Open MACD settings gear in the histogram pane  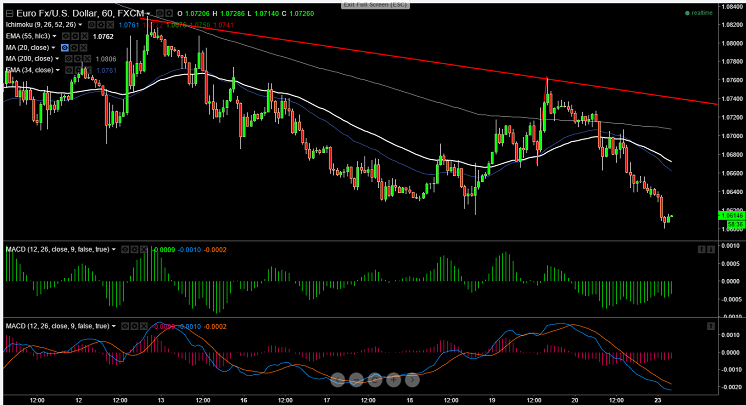[135, 249]
